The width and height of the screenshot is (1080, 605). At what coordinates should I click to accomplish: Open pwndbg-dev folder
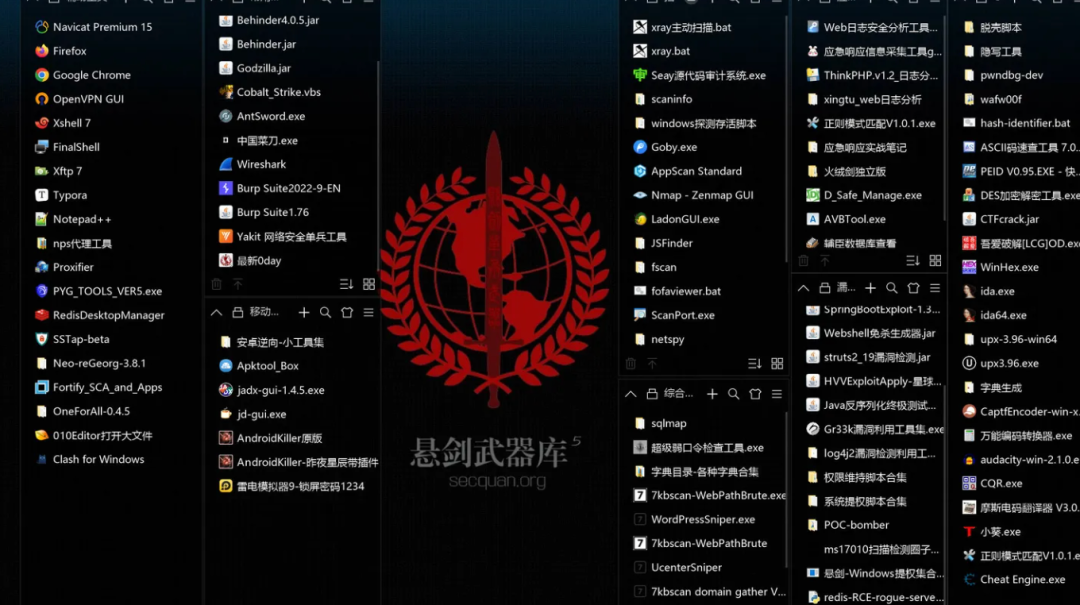(1002, 75)
